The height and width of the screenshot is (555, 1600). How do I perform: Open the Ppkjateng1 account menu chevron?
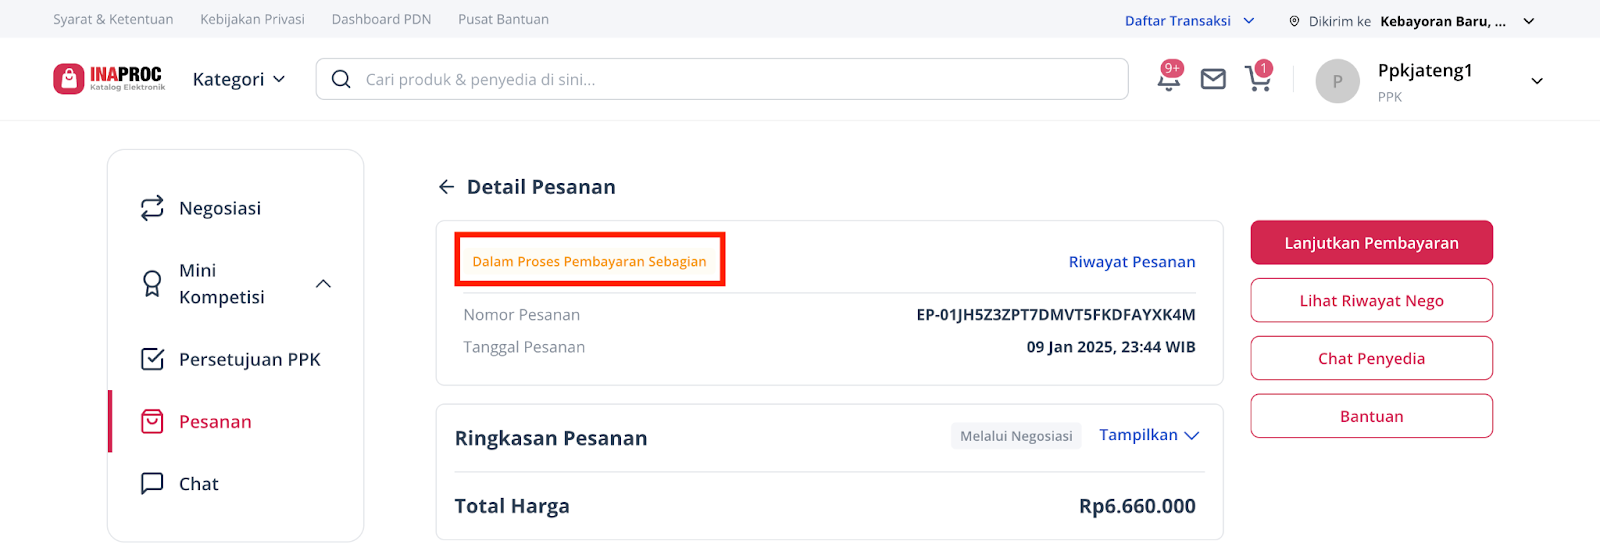(x=1537, y=81)
